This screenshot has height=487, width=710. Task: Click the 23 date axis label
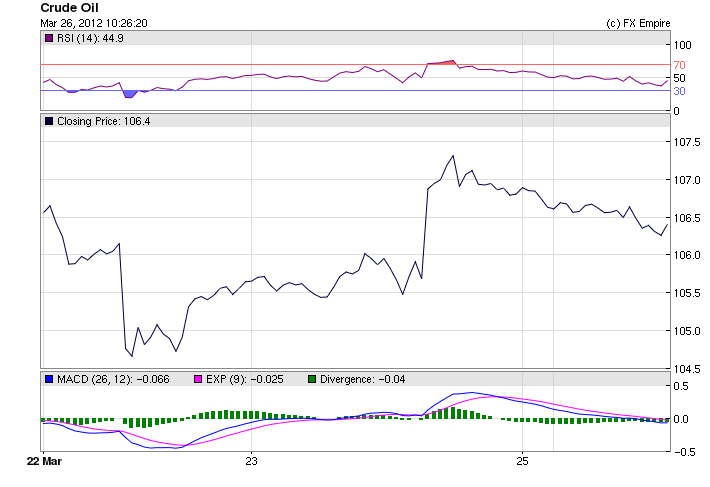[251, 461]
